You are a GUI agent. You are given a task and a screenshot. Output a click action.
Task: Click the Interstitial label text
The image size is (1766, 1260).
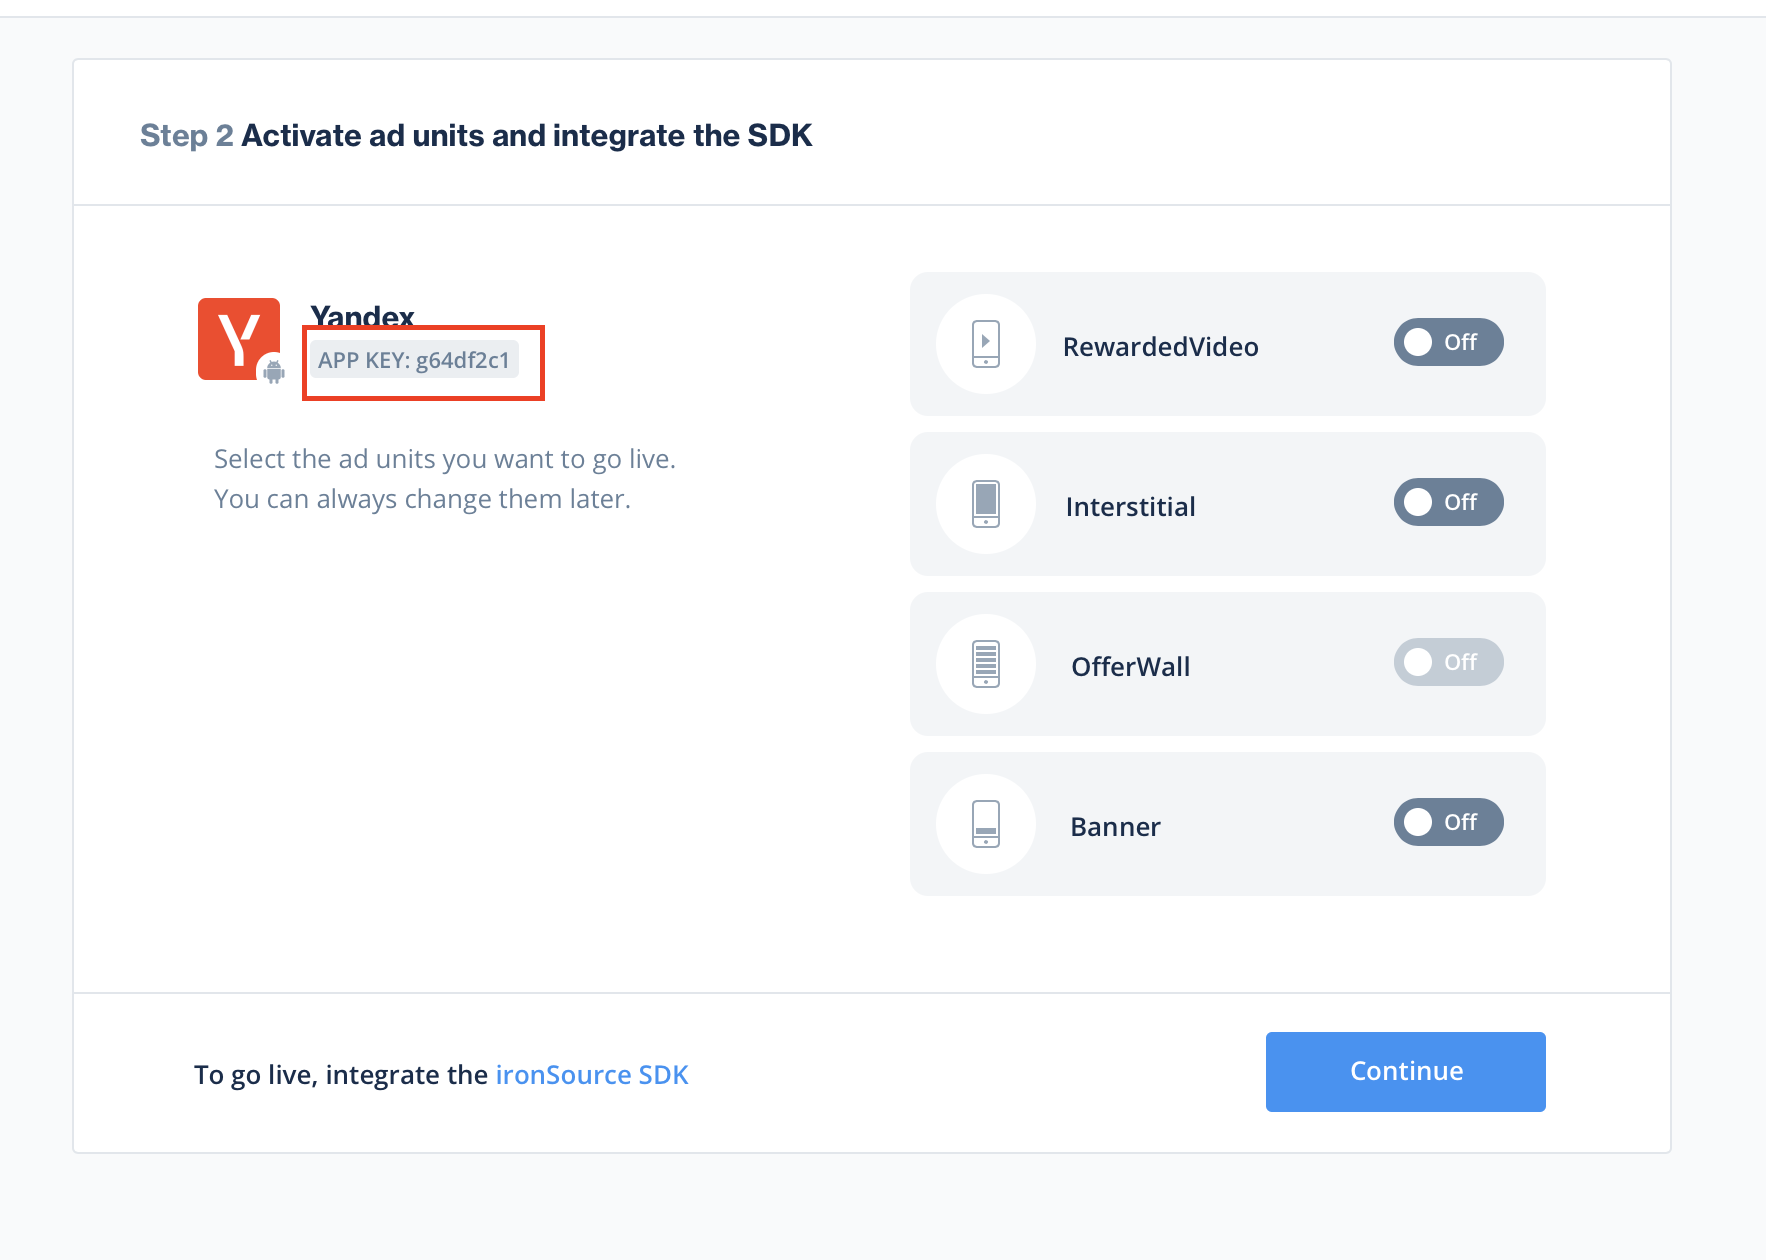pyautogui.click(x=1130, y=507)
